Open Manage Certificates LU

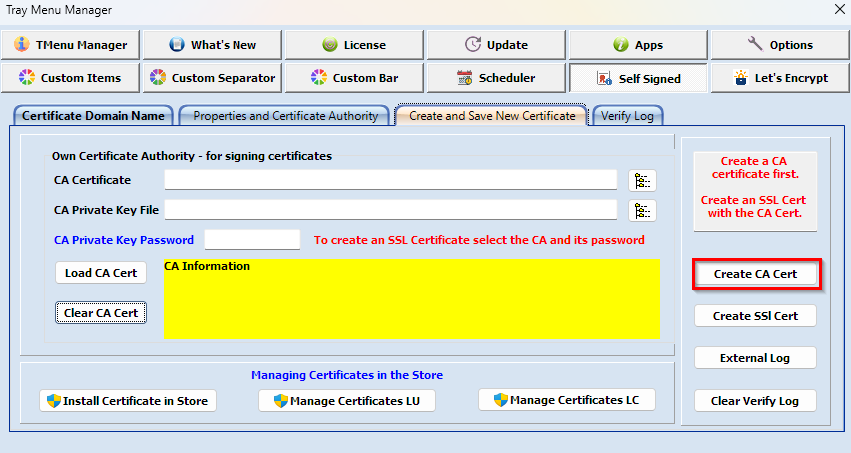tap(347, 401)
